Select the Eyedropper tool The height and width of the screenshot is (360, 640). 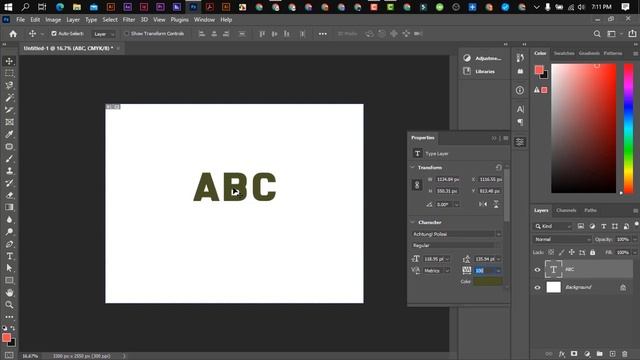coord(9,134)
